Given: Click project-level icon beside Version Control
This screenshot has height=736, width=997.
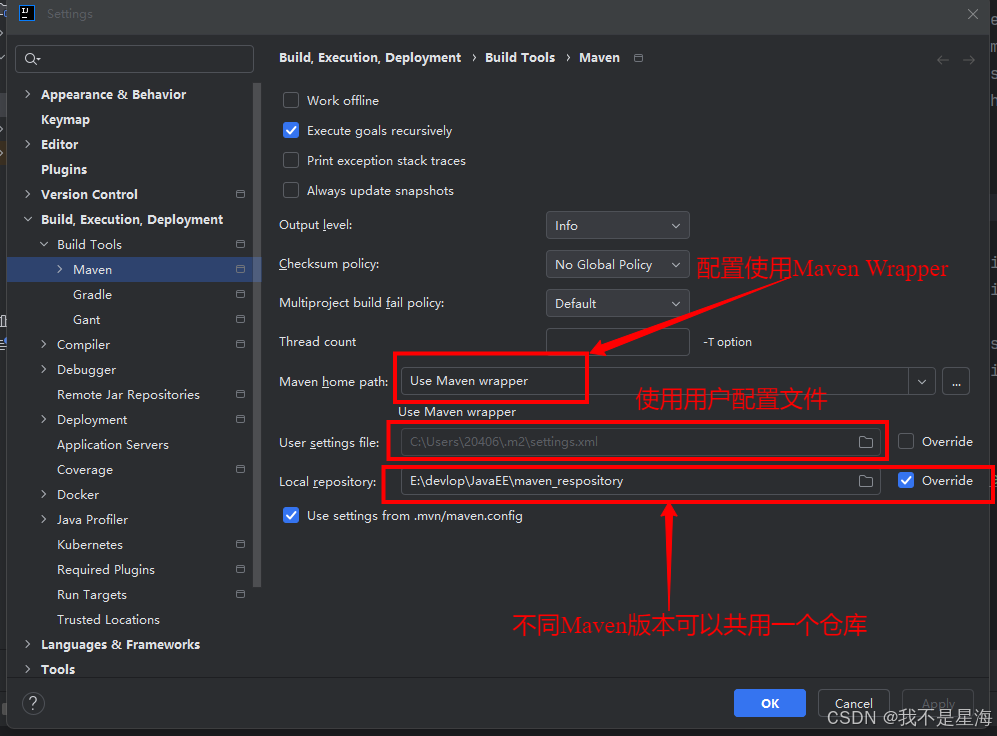Looking at the screenshot, I should point(240,194).
